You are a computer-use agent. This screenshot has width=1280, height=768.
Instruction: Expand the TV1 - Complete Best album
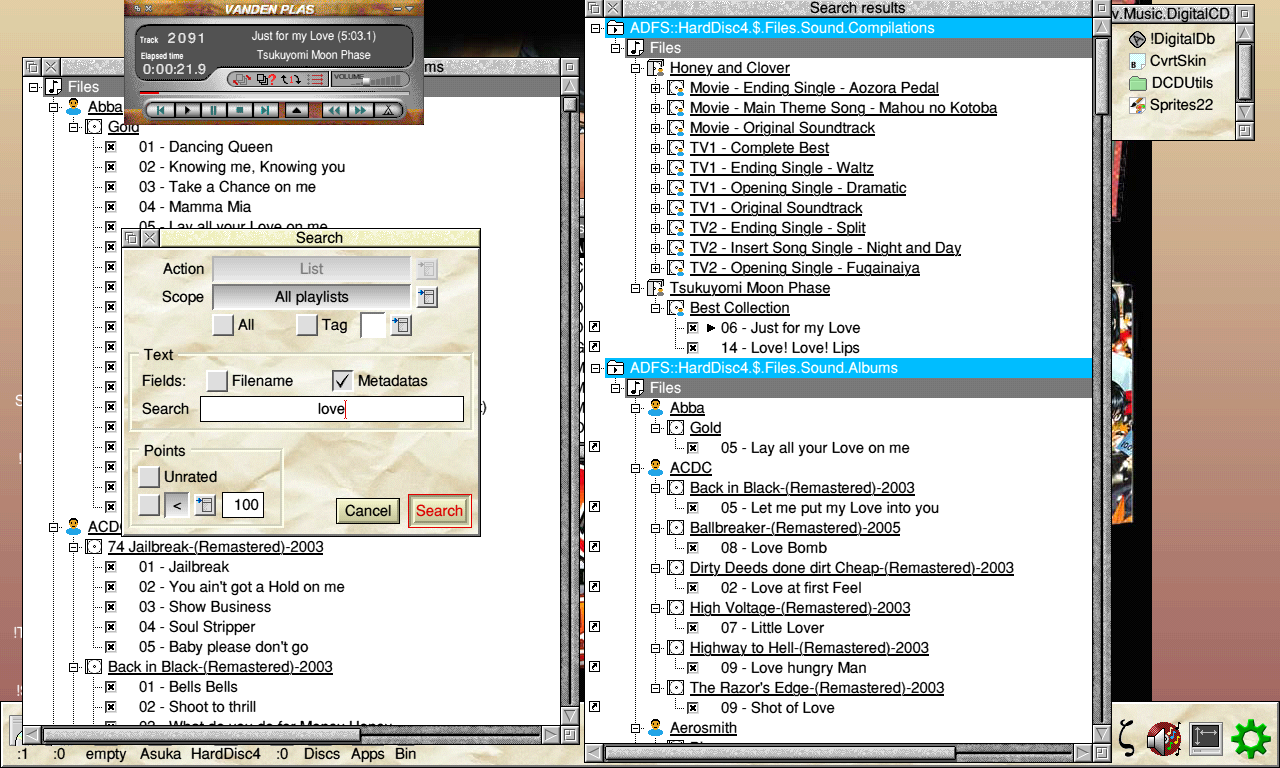pyautogui.click(x=656, y=148)
